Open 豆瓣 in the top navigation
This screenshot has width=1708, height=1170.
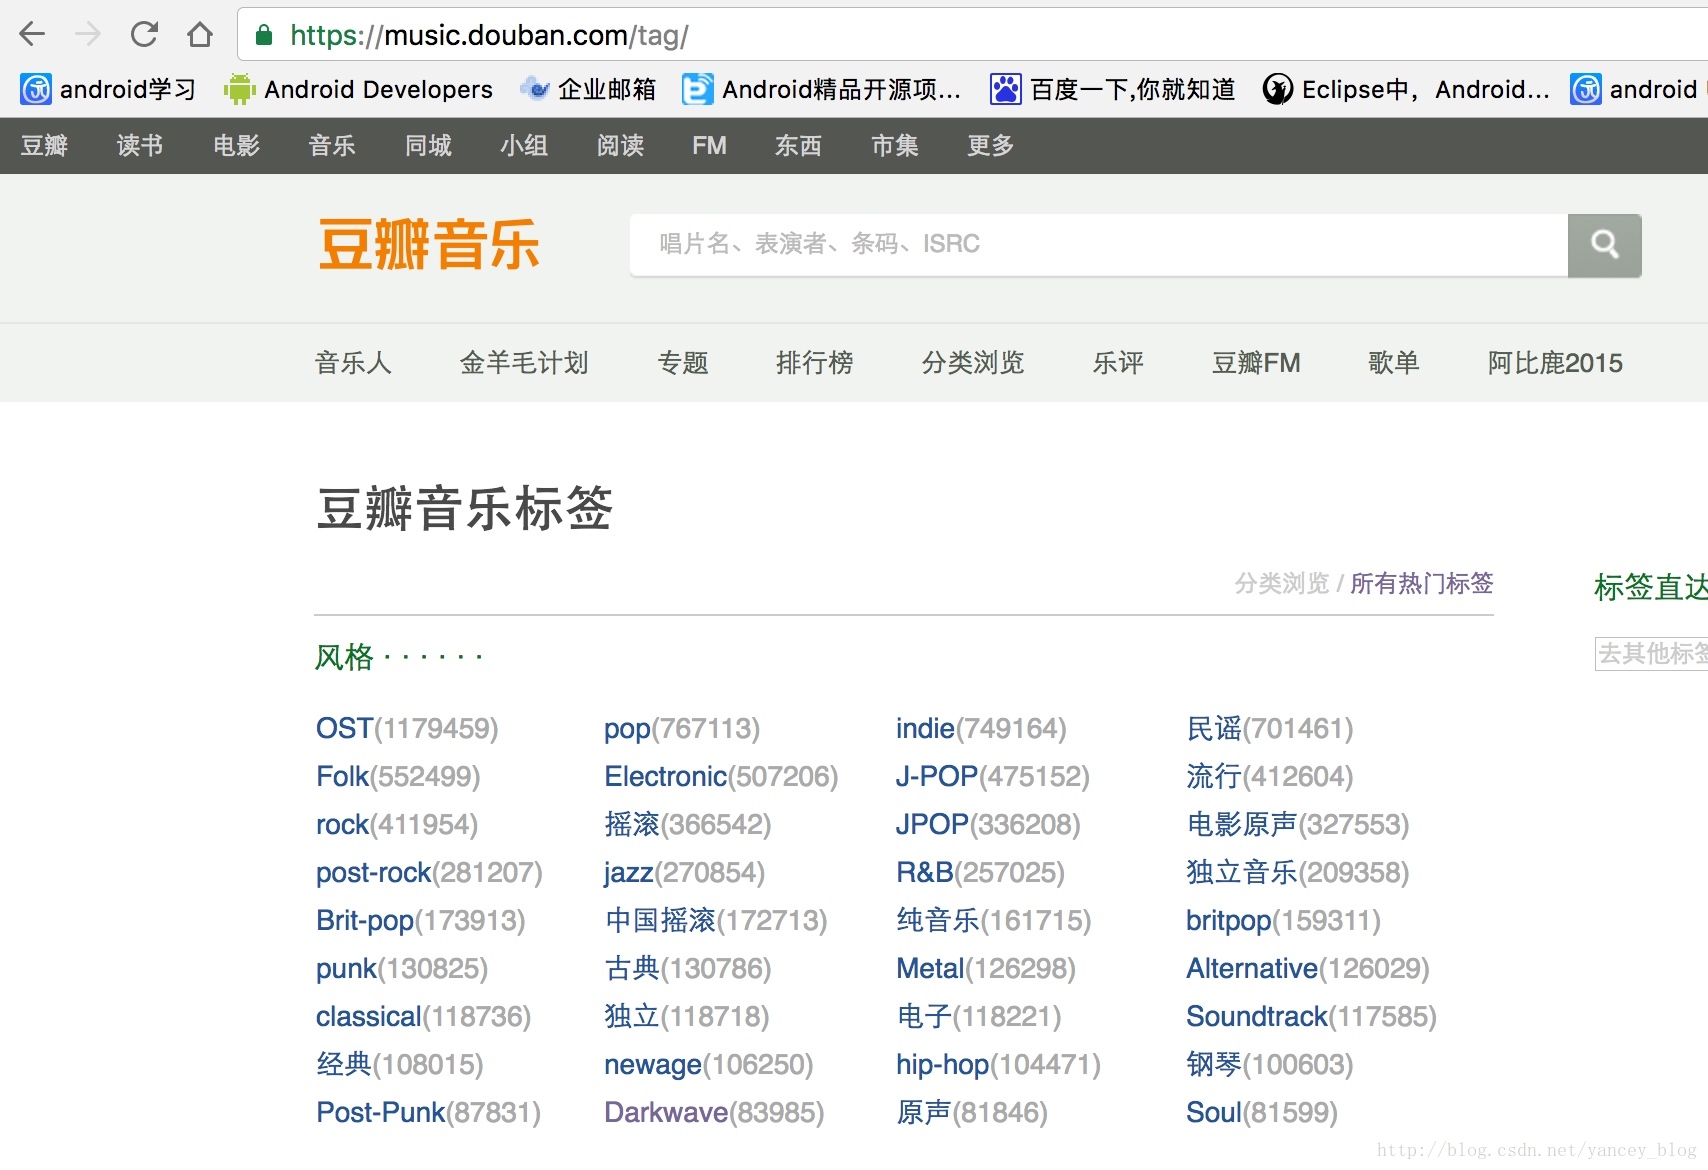tap(44, 146)
